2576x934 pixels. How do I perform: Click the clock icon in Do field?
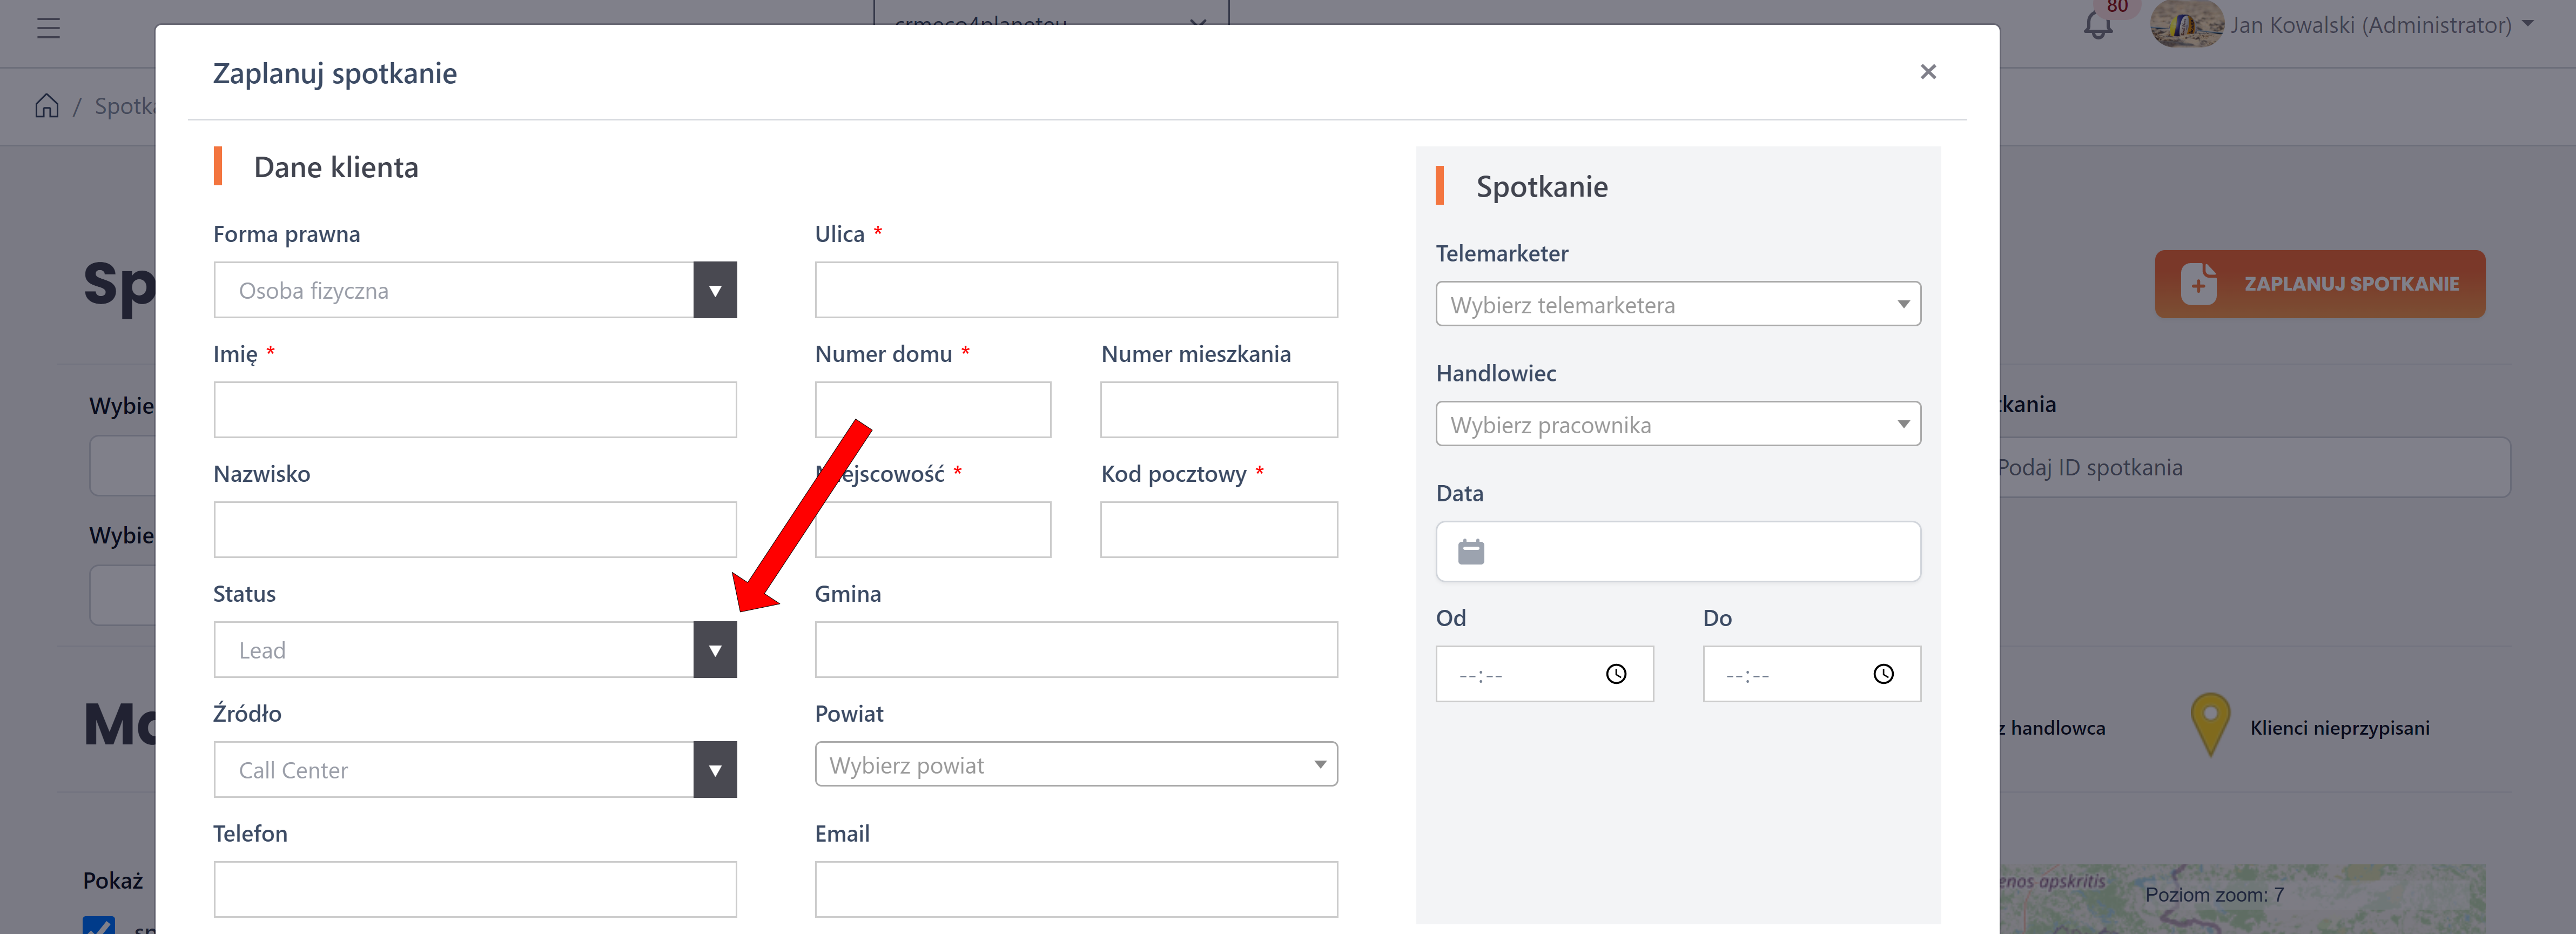1882,674
